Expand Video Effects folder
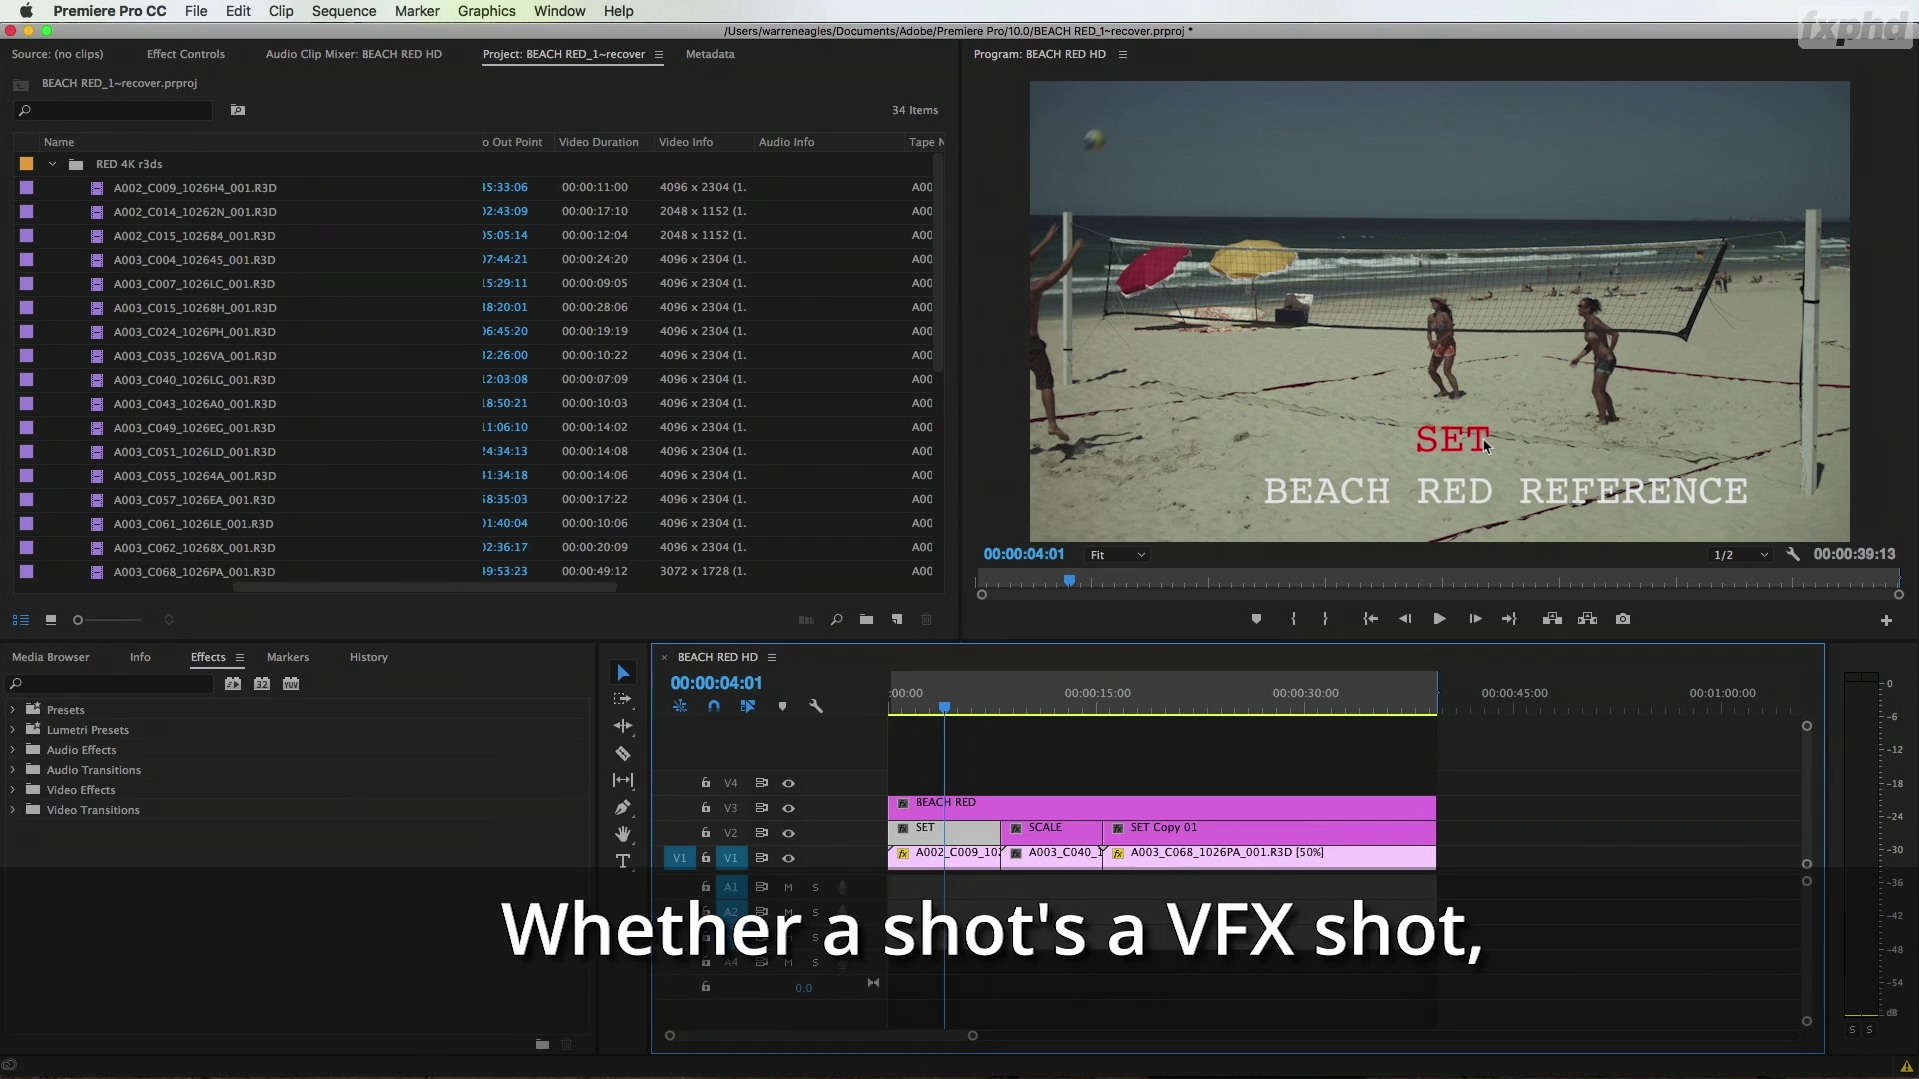Screen dimensions: 1919x1079 click(12, 790)
